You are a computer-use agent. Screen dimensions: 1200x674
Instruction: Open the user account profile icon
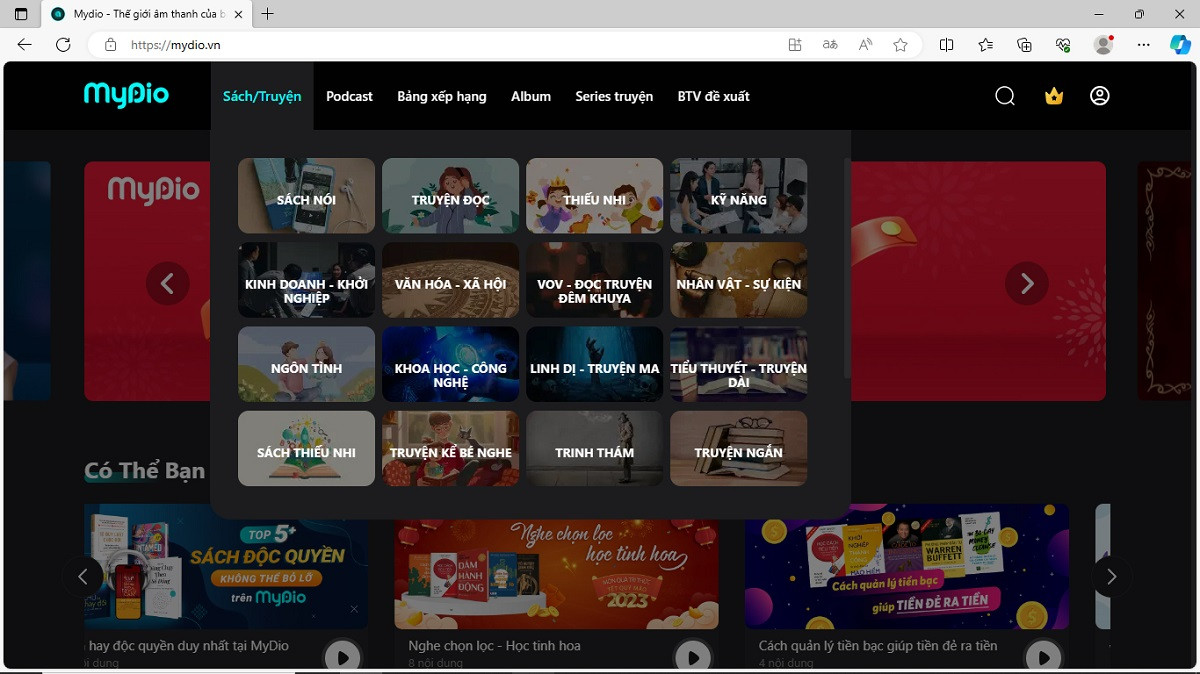click(x=1100, y=96)
